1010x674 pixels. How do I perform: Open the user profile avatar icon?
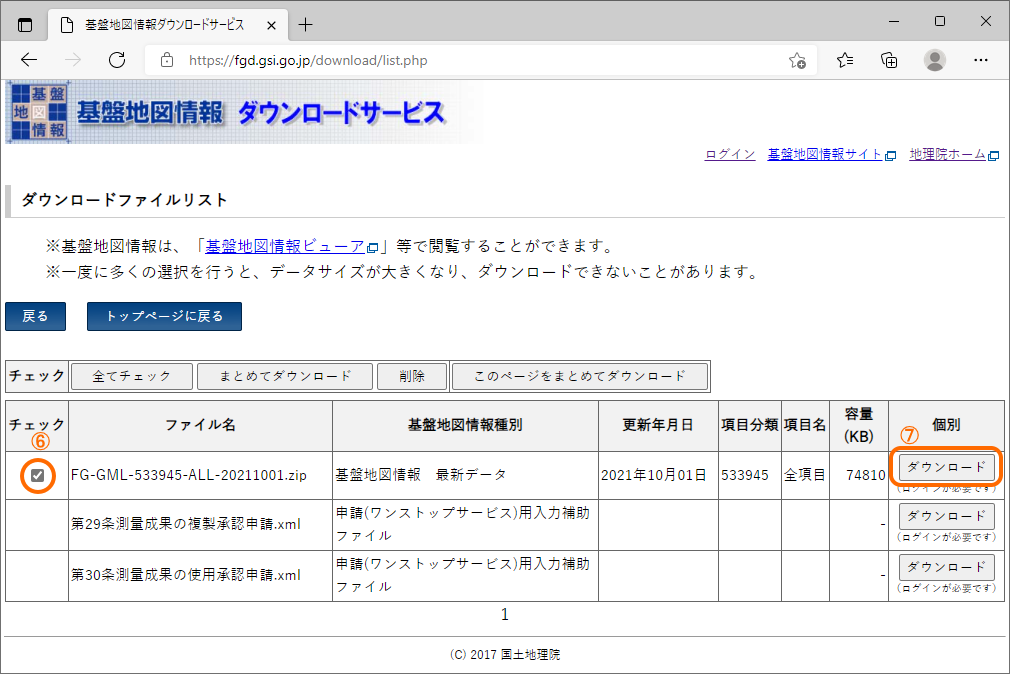click(935, 60)
